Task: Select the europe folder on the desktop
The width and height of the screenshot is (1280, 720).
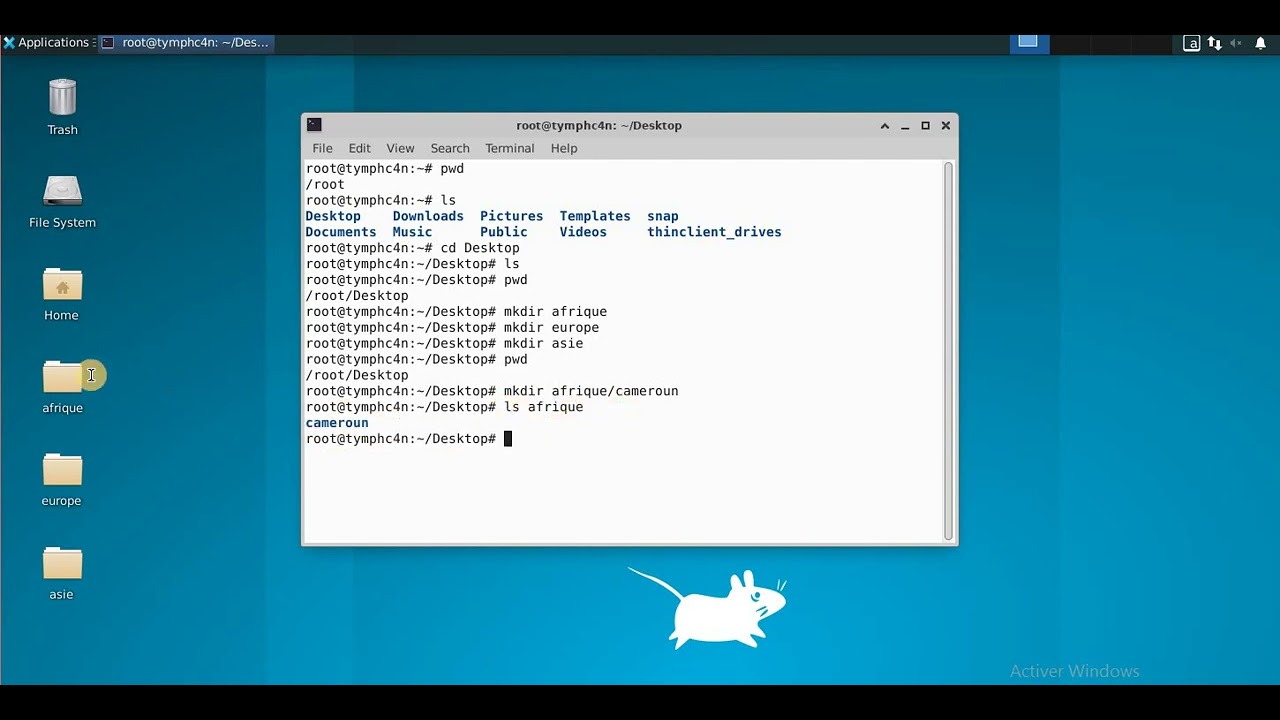Action: (x=62, y=480)
